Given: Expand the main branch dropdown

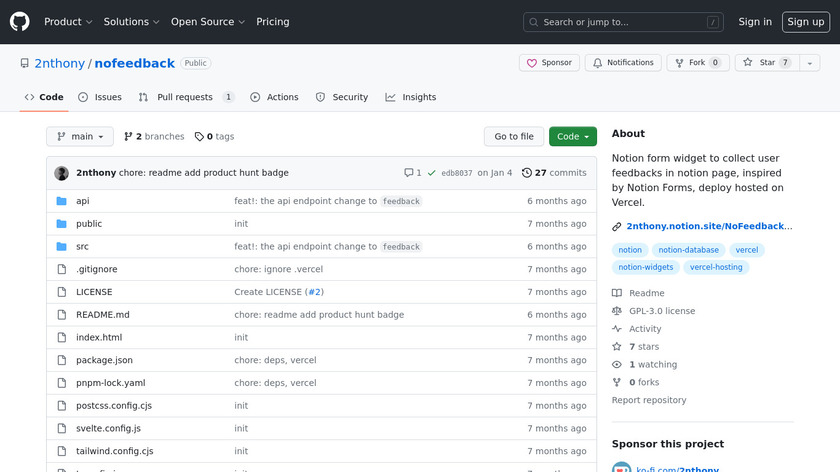Looking at the screenshot, I should click(80, 137).
